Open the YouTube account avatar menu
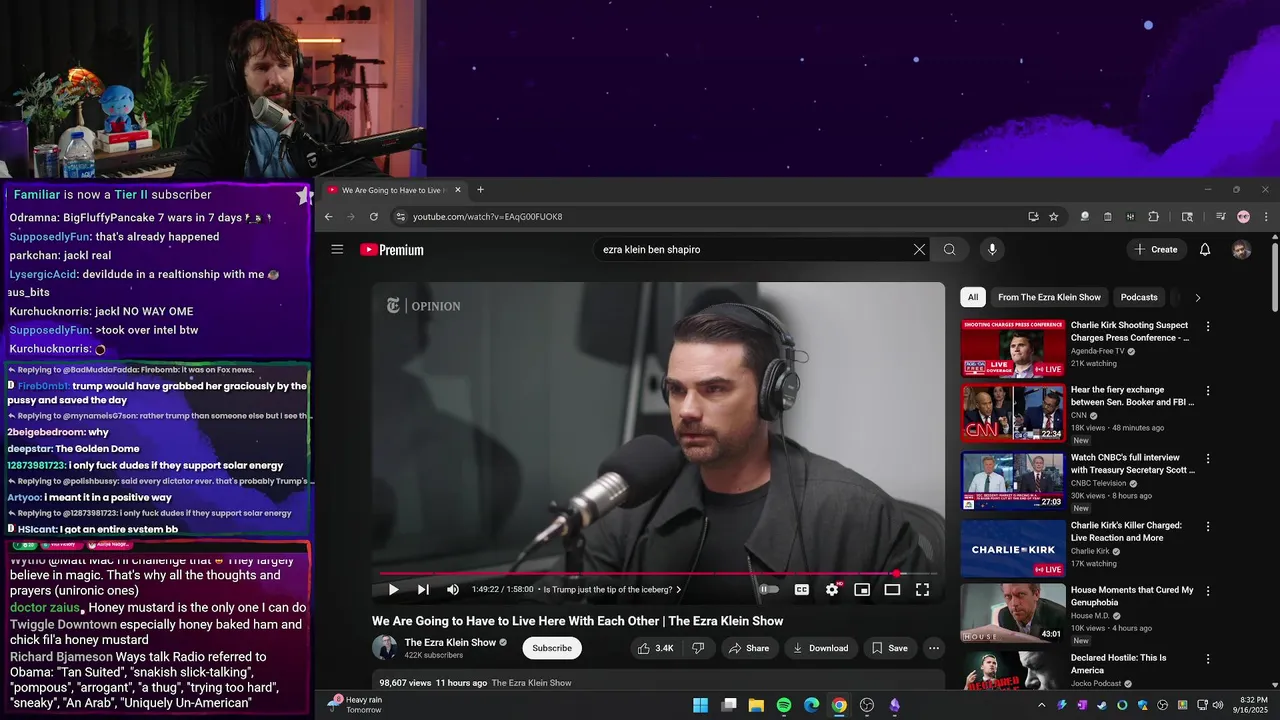Image resolution: width=1280 pixels, height=720 pixels. click(x=1241, y=249)
